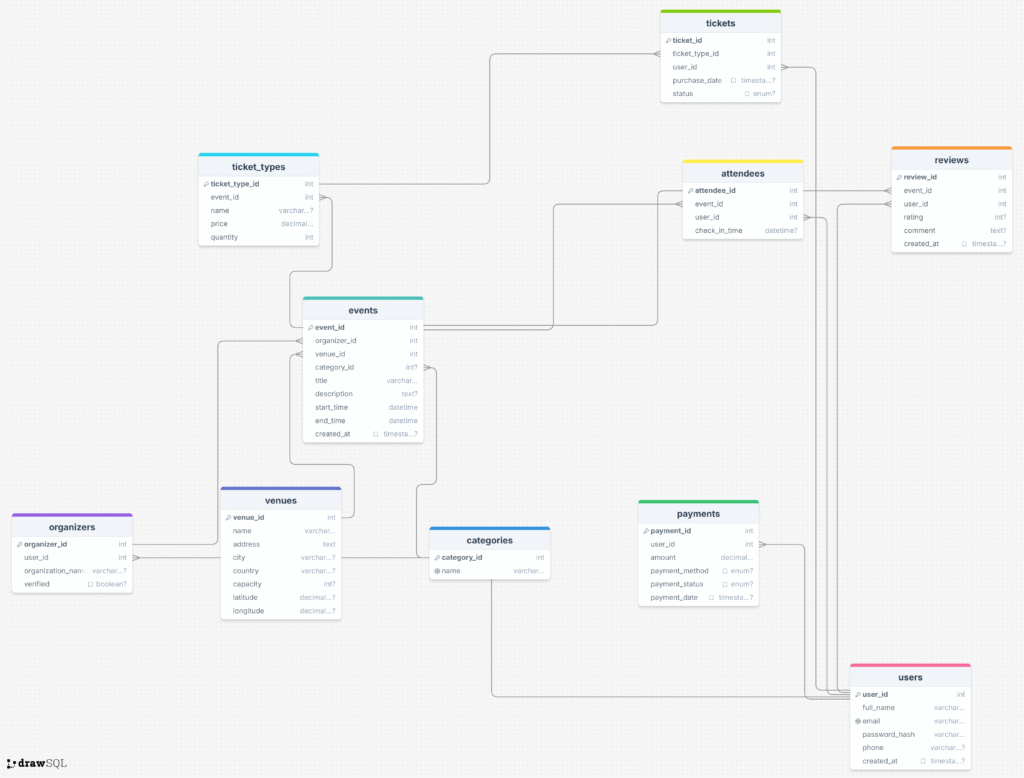1024x778 pixels.
Task: Click the primary key icon next to event_id in events
Action: (x=310, y=327)
